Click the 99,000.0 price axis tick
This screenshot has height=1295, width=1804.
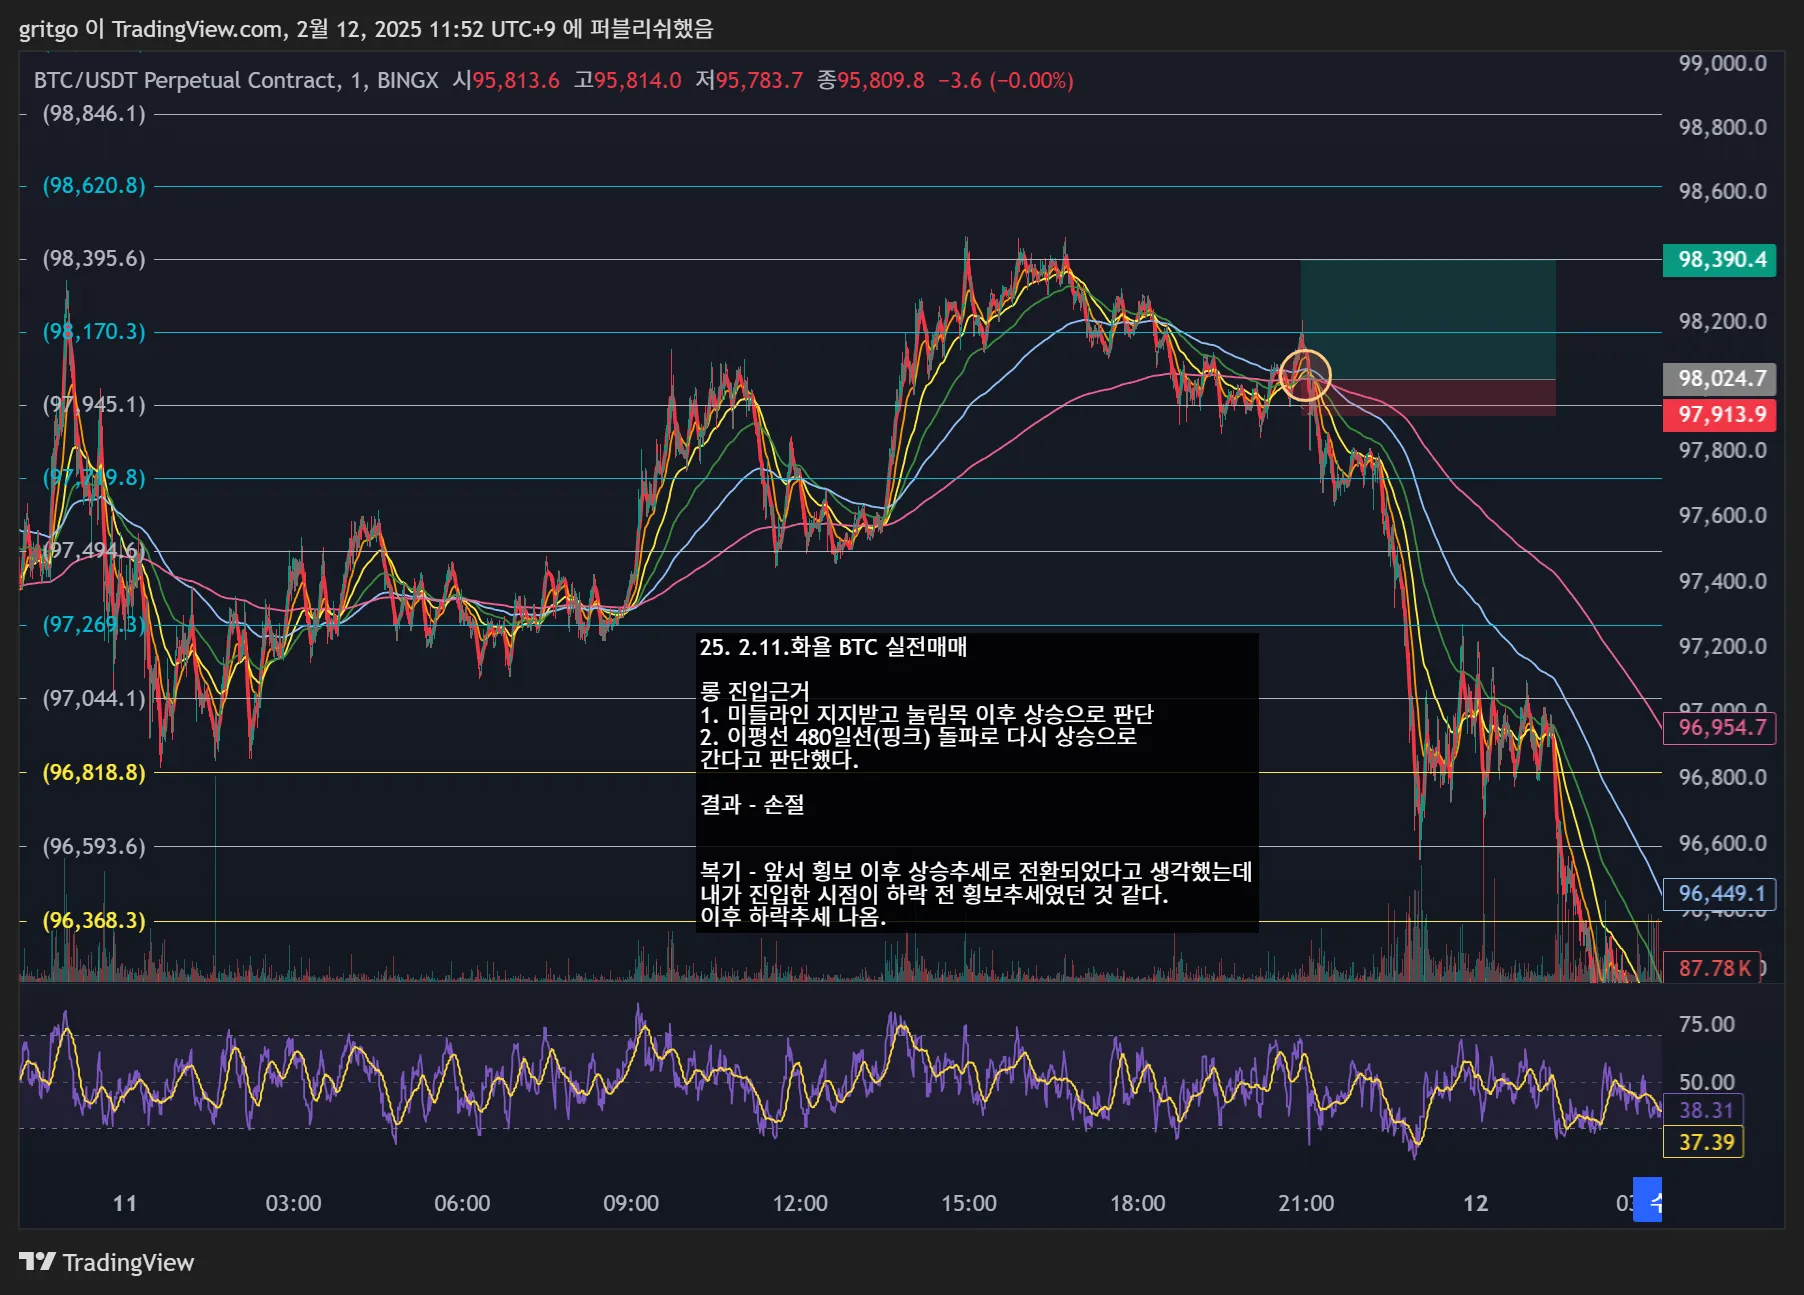[x=1722, y=63]
